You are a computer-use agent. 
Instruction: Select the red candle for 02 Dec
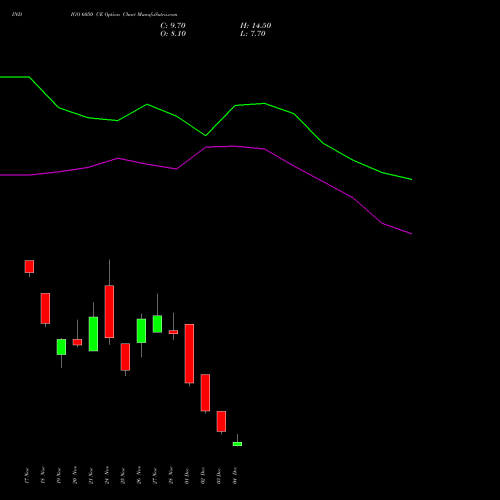click(x=205, y=393)
